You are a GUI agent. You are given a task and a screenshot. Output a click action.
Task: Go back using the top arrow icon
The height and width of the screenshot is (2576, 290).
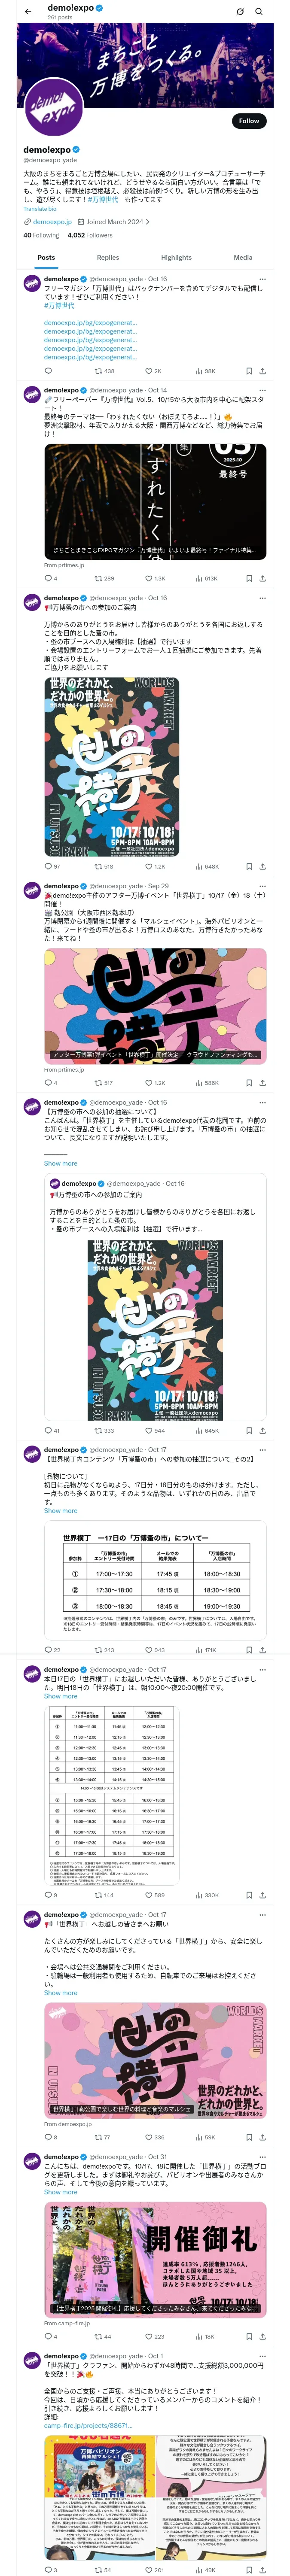[x=26, y=11]
